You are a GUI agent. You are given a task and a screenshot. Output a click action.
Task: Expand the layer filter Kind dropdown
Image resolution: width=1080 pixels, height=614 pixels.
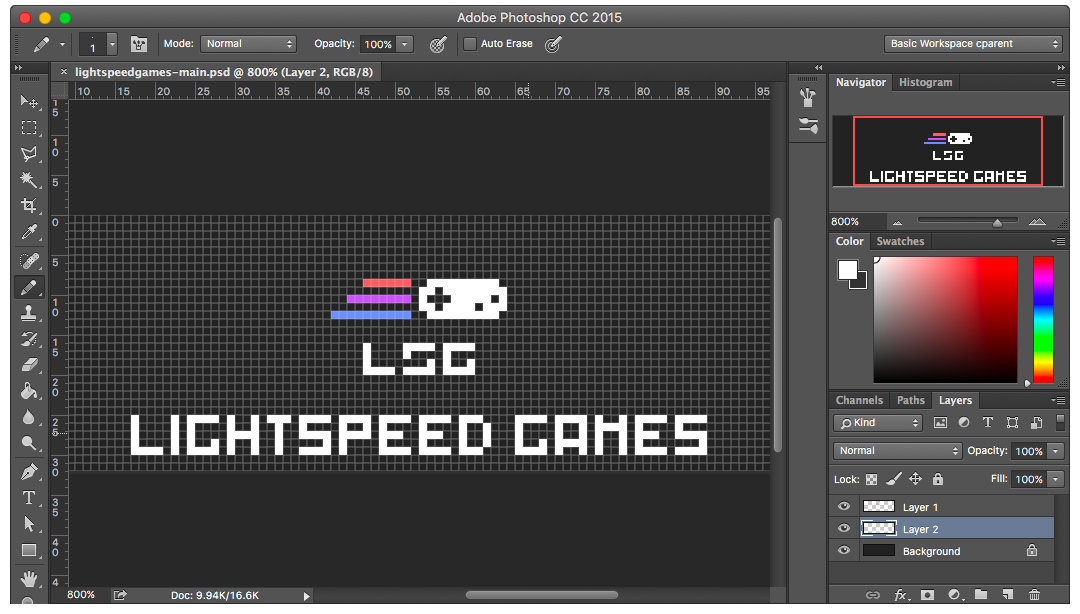coord(878,423)
